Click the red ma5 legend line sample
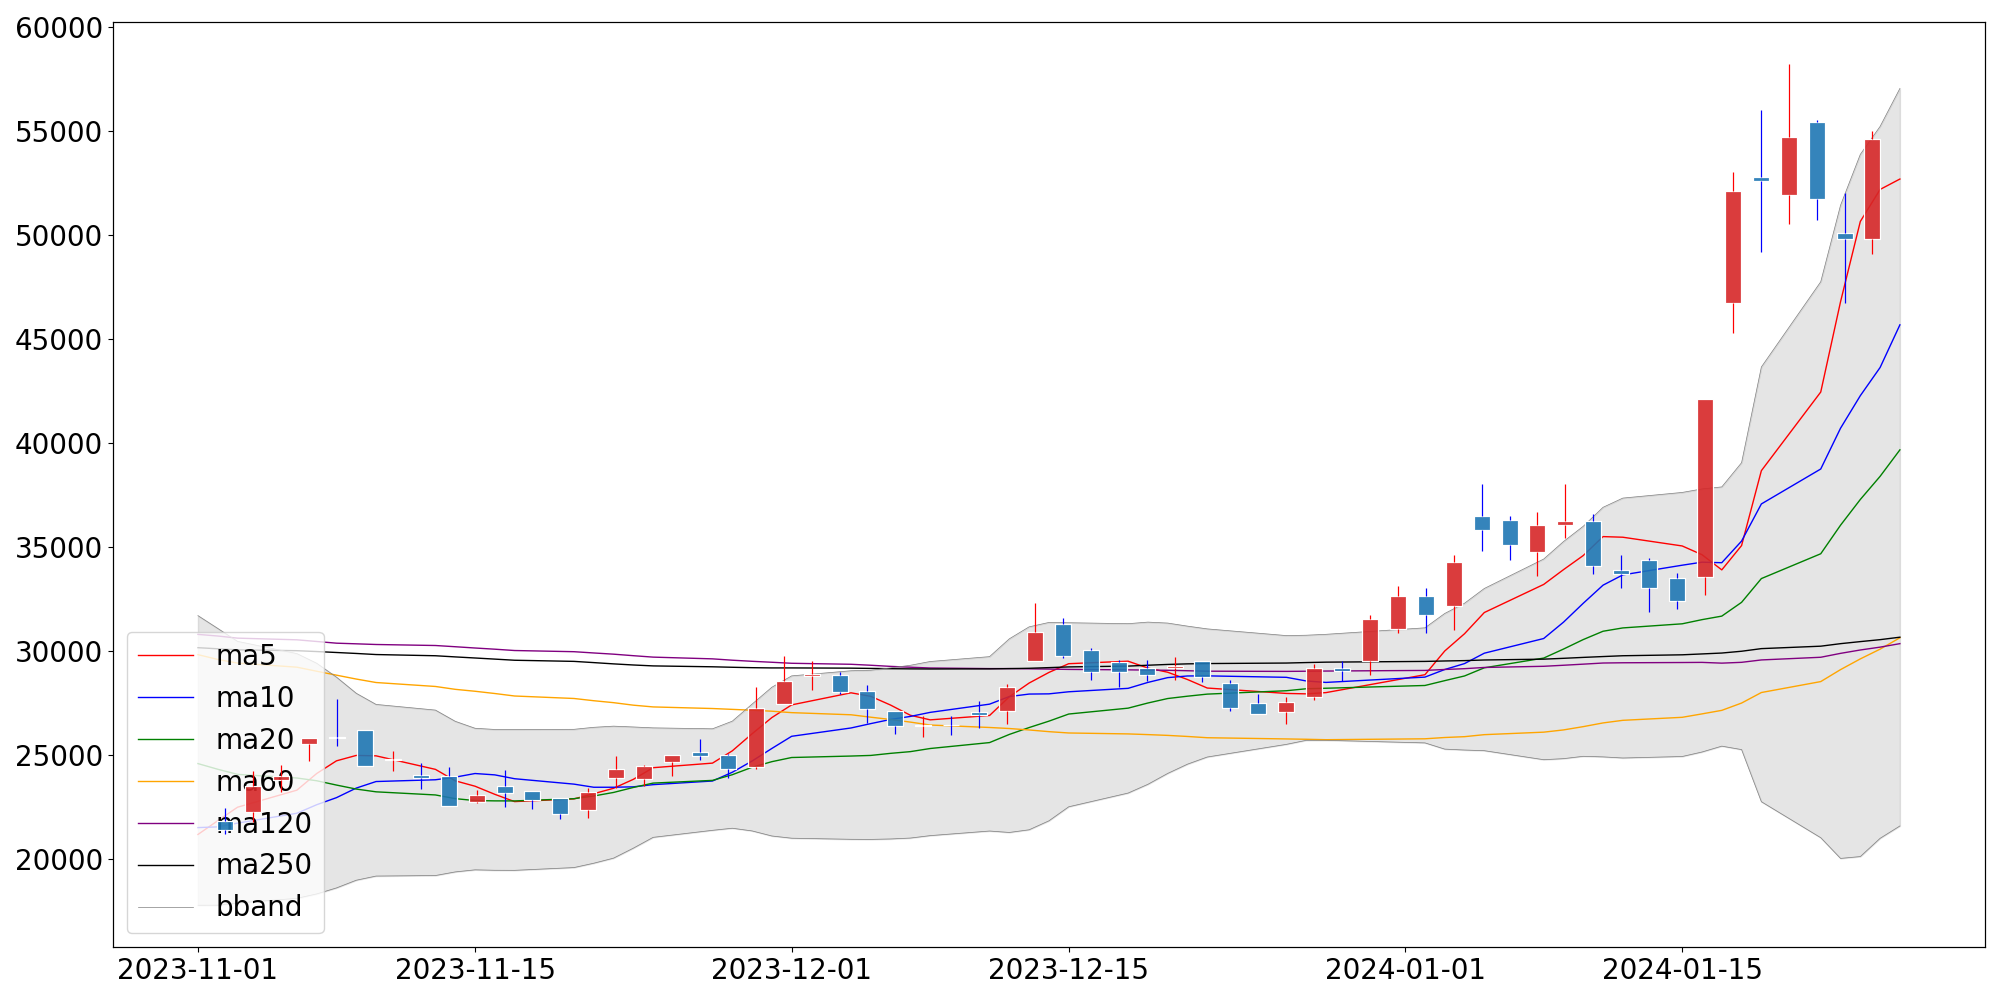 [166, 656]
